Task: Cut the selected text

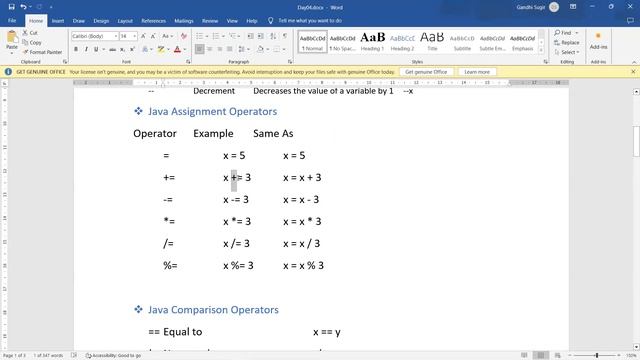Action: pos(30,33)
